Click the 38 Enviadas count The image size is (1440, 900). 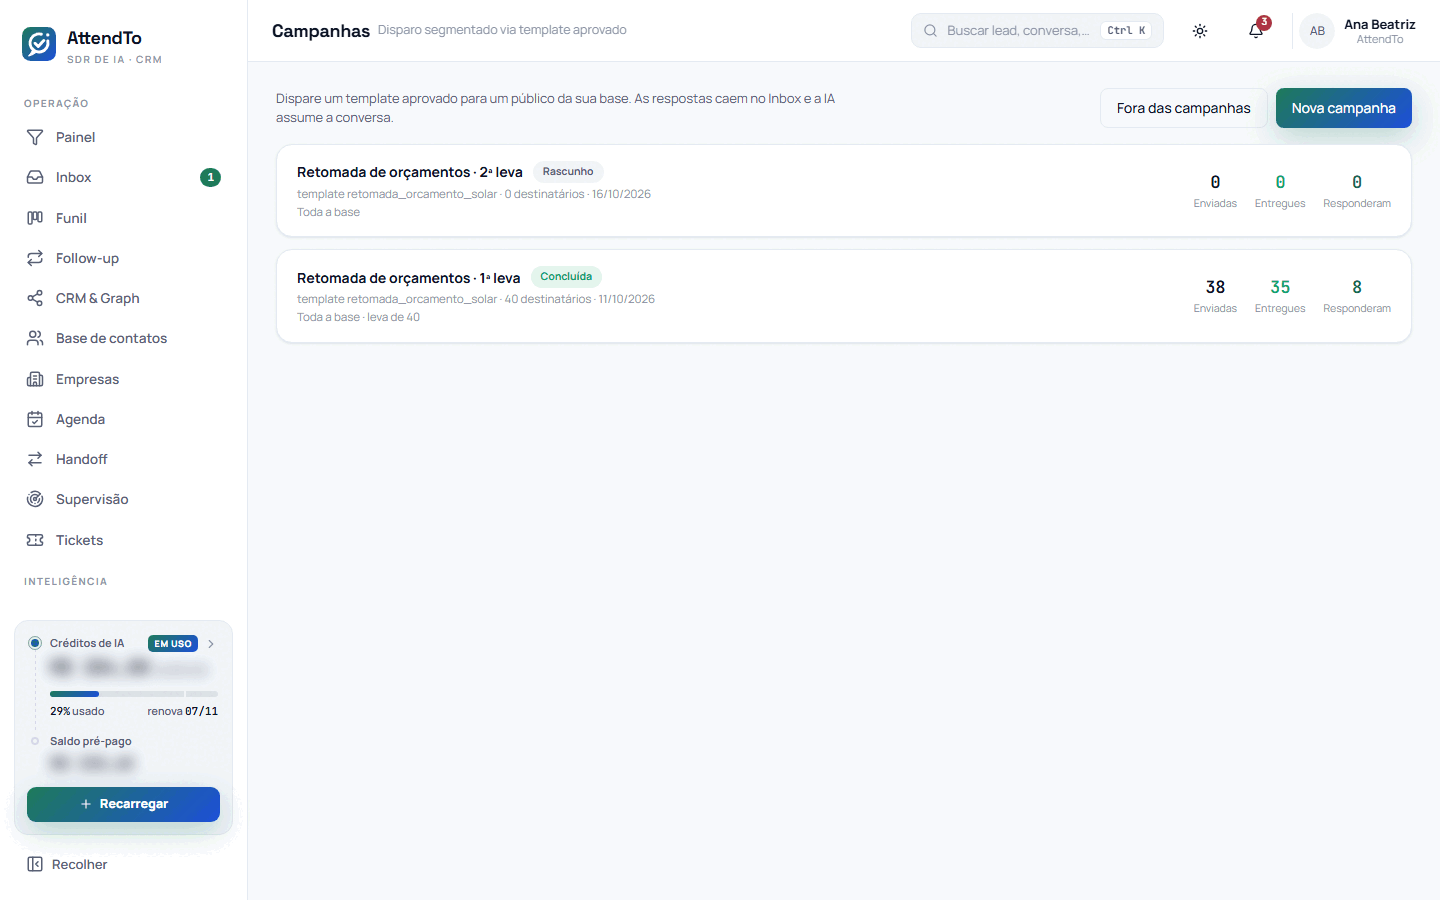click(1215, 296)
